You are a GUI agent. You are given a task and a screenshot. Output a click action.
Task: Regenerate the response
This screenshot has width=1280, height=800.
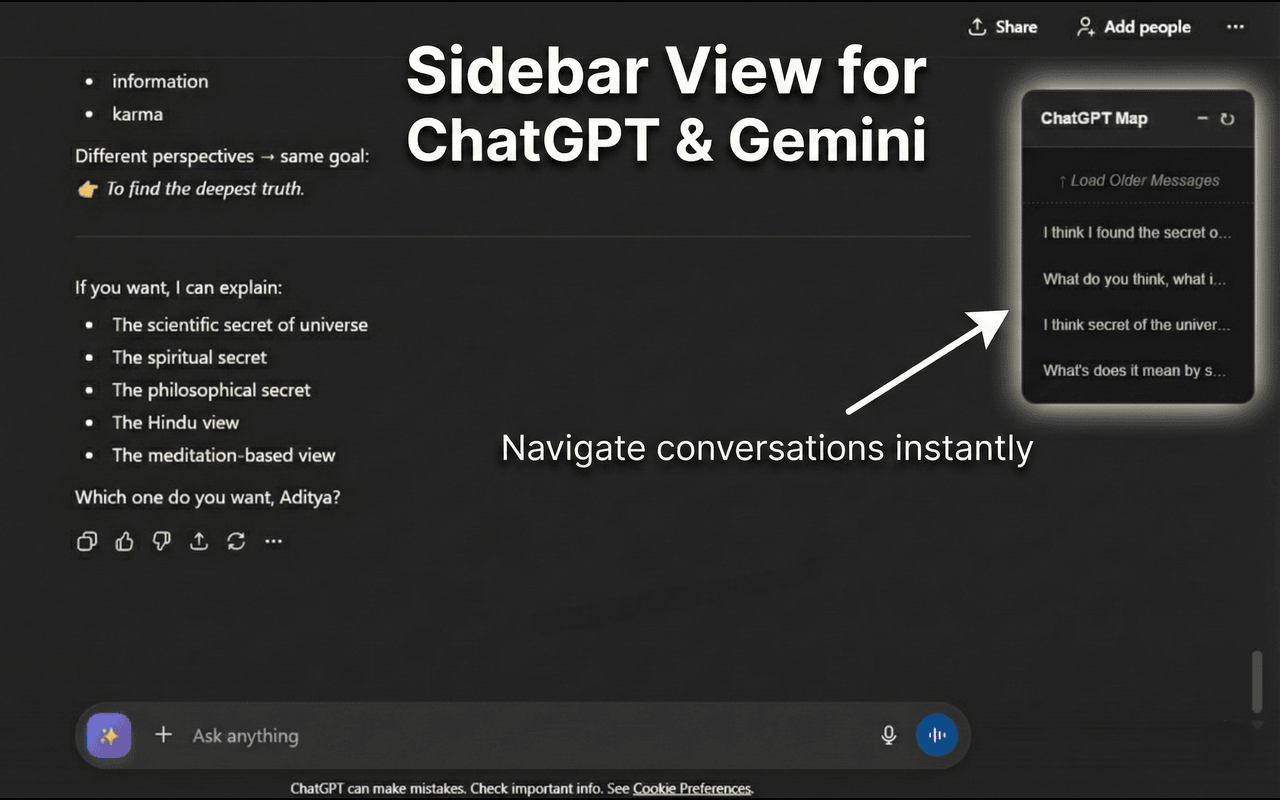click(x=236, y=541)
